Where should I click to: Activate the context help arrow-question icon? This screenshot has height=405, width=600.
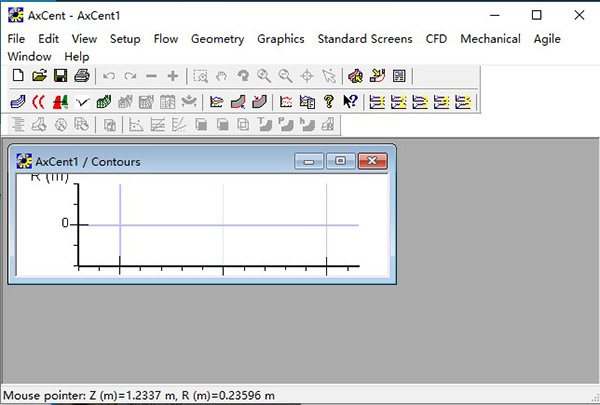click(350, 101)
